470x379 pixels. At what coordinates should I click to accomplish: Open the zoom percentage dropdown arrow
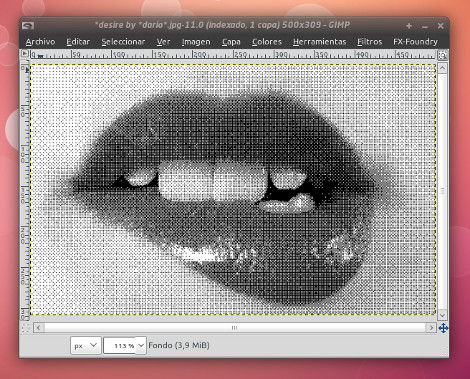(141, 345)
